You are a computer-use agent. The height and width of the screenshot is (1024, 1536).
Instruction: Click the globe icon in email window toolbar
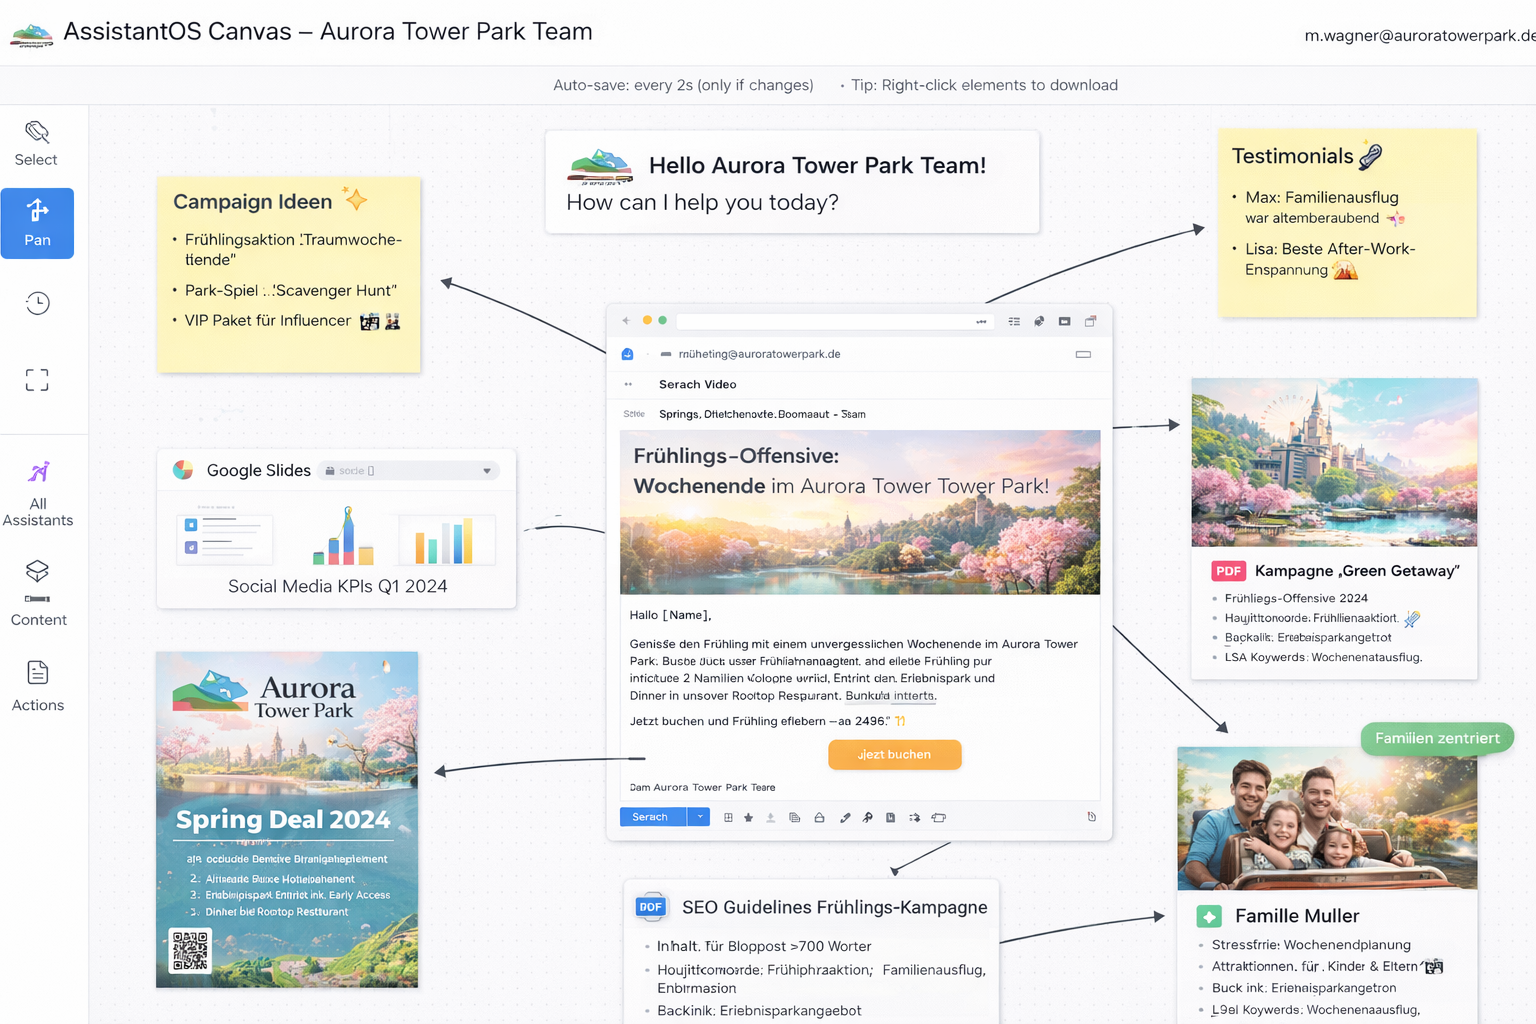(x=1039, y=321)
